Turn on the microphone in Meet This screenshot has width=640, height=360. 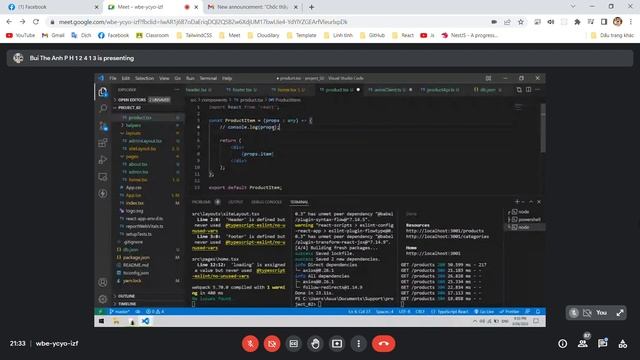point(250,344)
